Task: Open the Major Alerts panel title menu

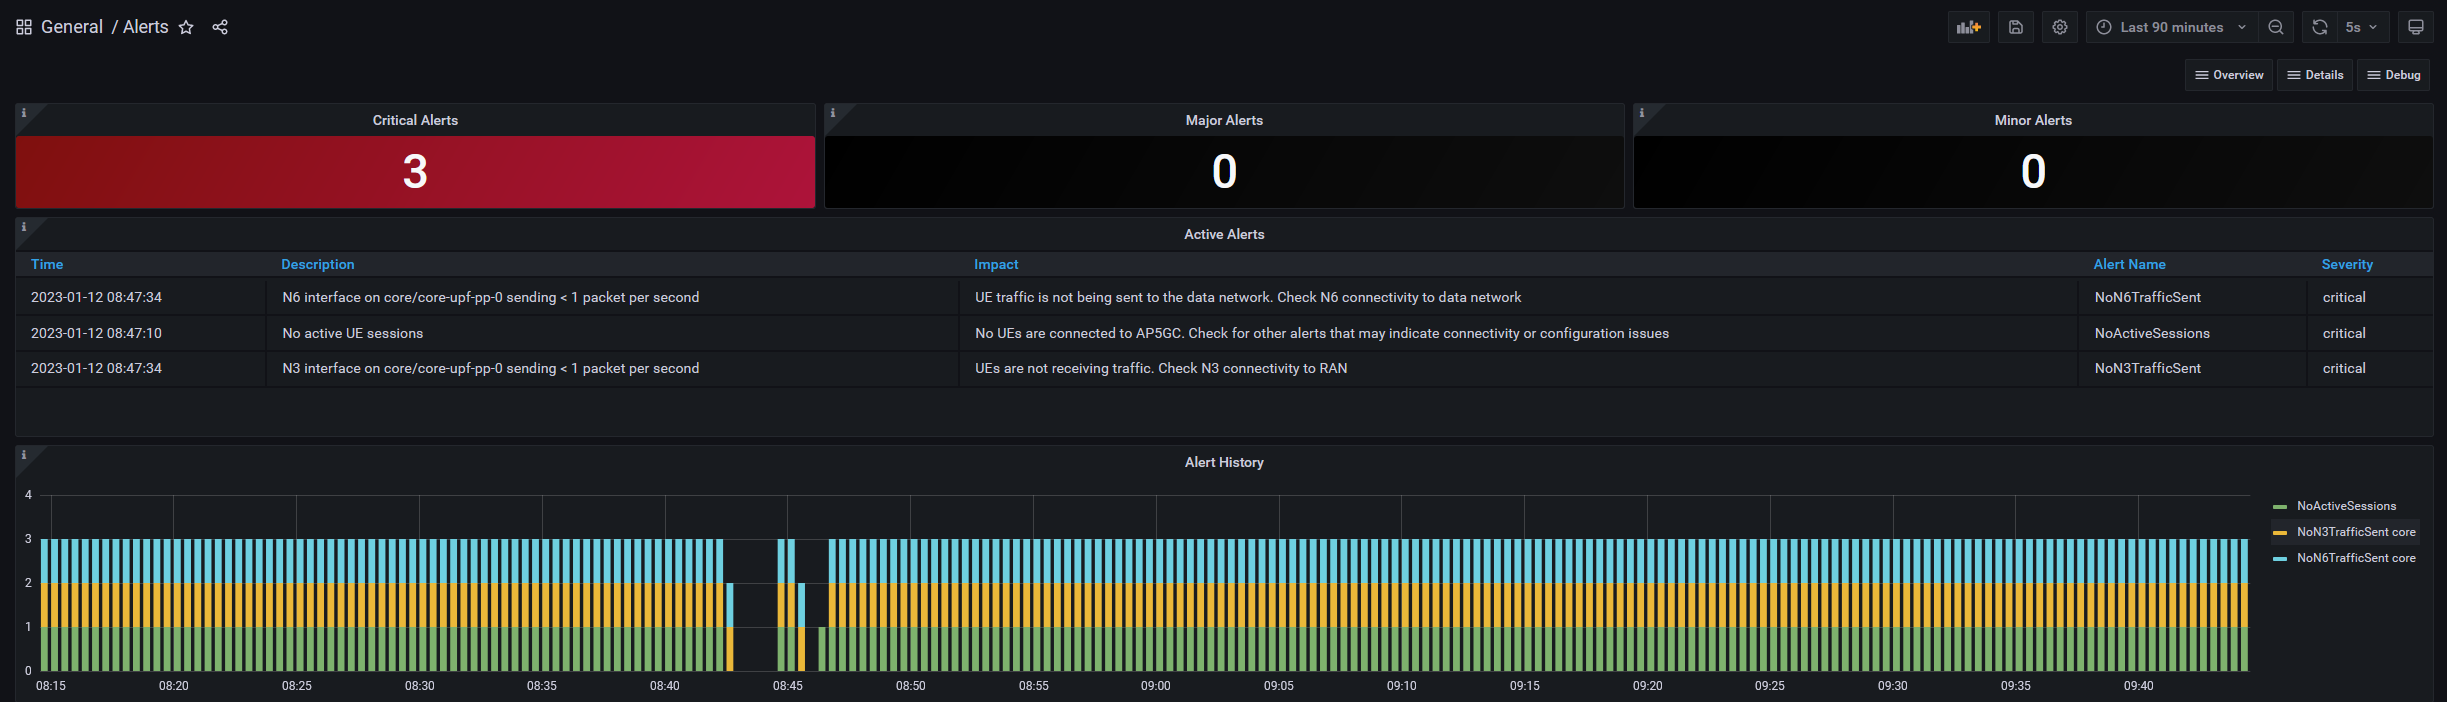Action: coord(1224,120)
